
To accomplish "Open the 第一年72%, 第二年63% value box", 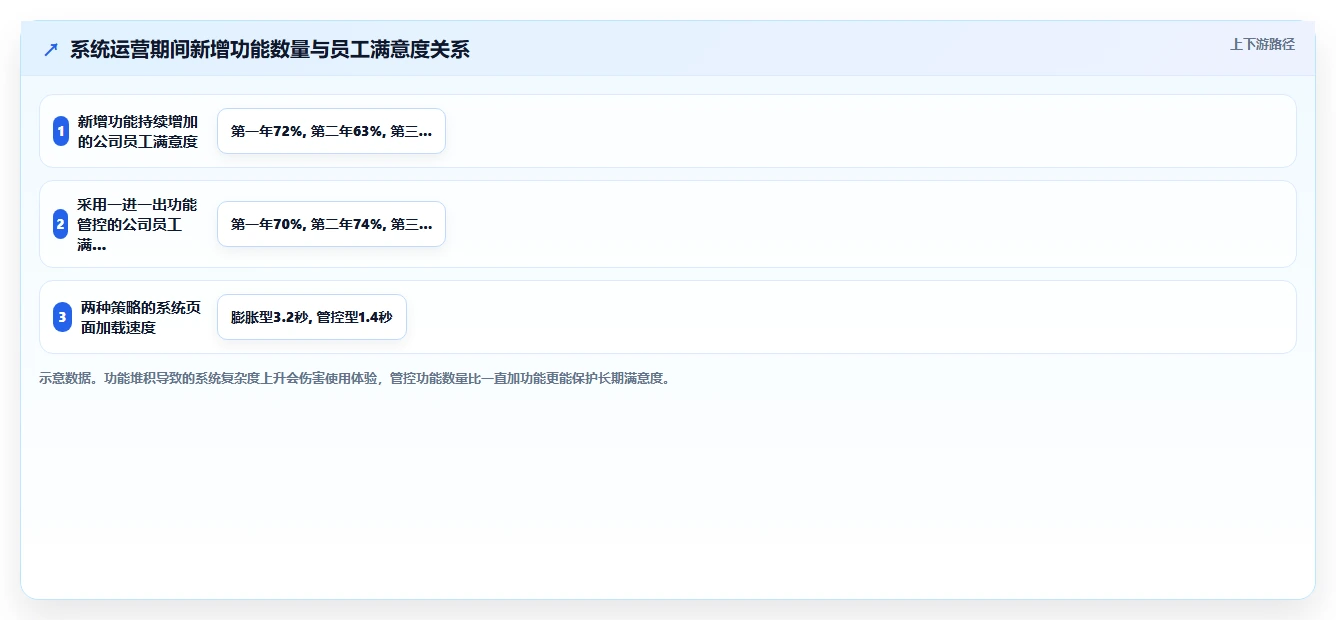I will tap(331, 131).
